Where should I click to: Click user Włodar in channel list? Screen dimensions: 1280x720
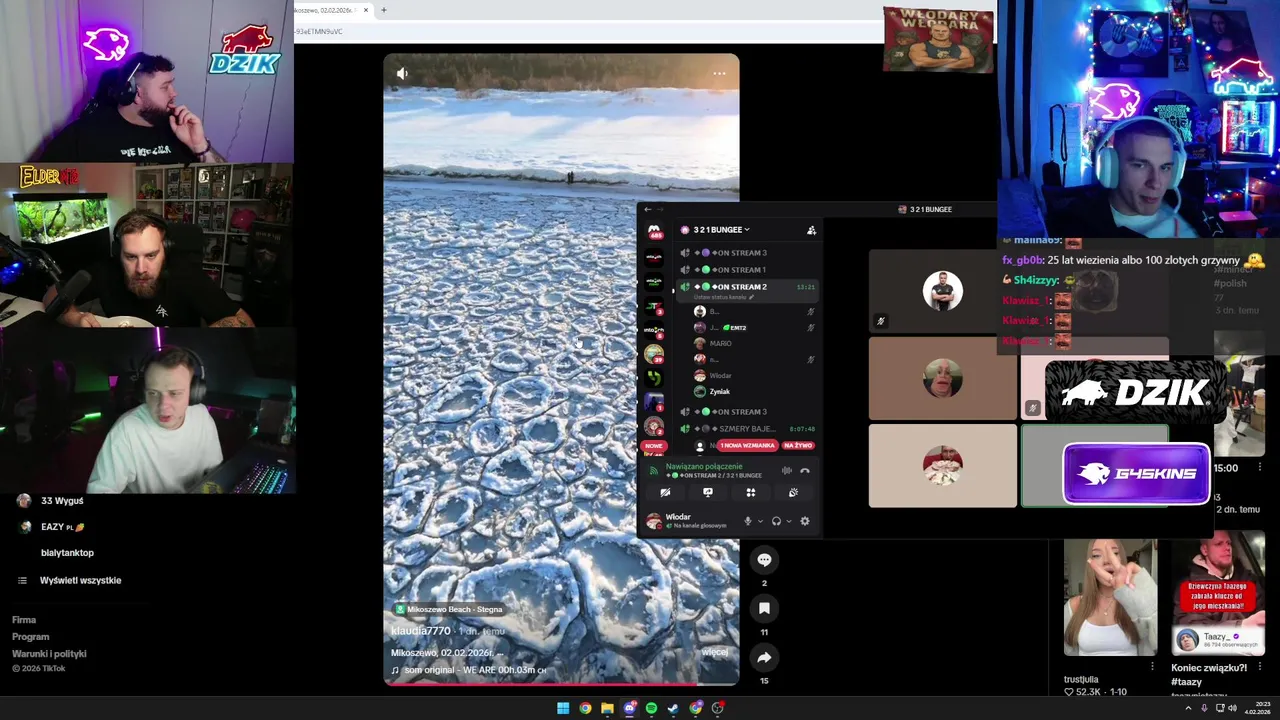(719, 376)
